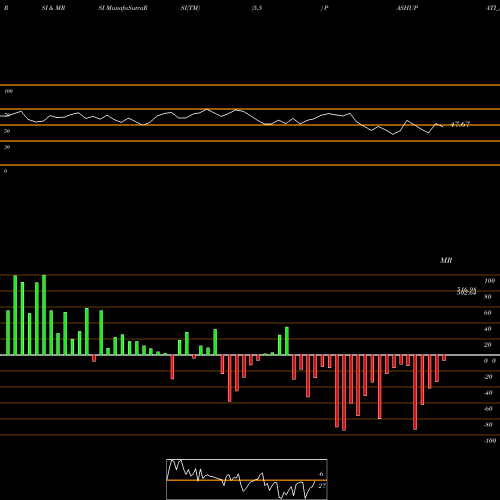
Task: Click the 'SI MunafaSutraR' header text
Action: pyautogui.click(x=123, y=8)
